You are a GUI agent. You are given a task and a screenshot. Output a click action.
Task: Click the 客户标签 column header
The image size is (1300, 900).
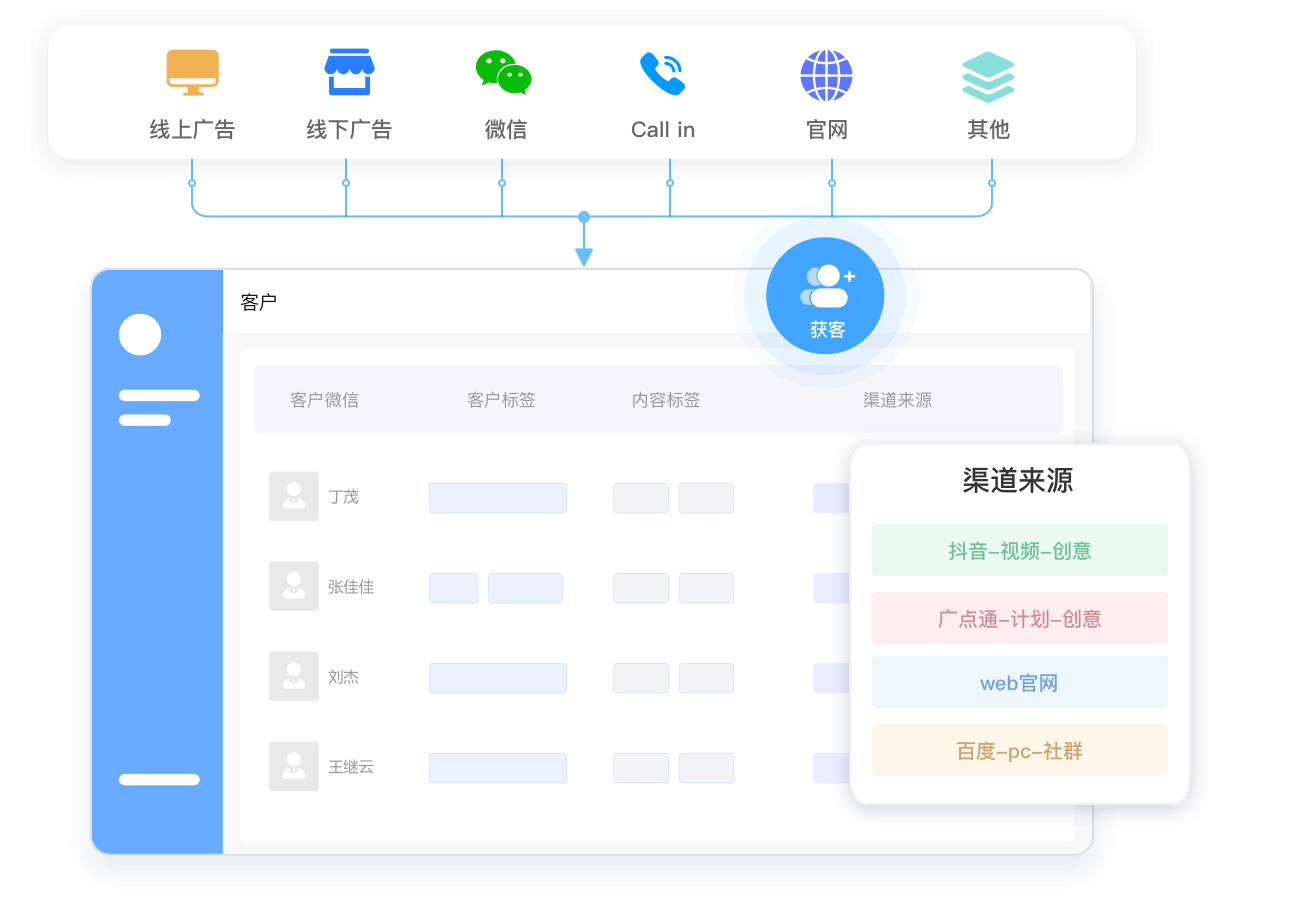[x=501, y=400]
